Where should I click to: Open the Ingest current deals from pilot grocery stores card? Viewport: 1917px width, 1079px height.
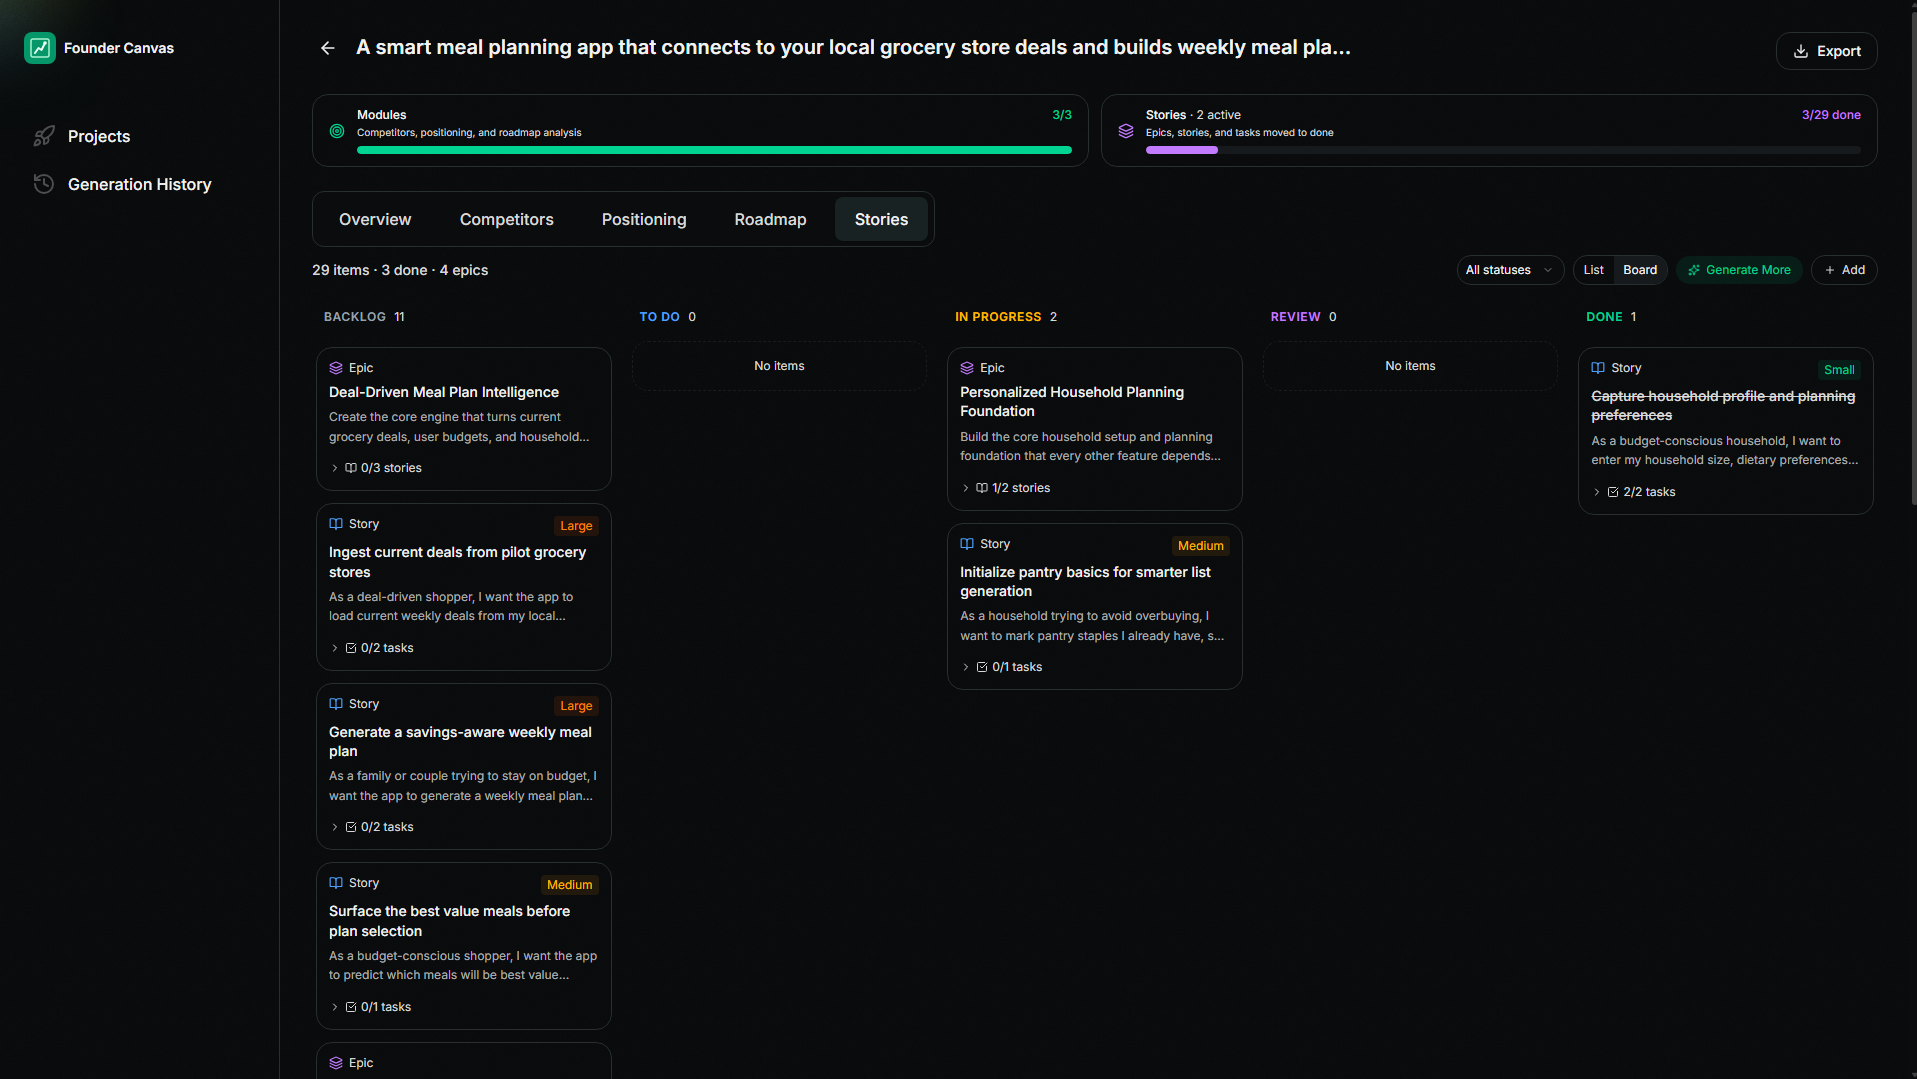coord(464,587)
